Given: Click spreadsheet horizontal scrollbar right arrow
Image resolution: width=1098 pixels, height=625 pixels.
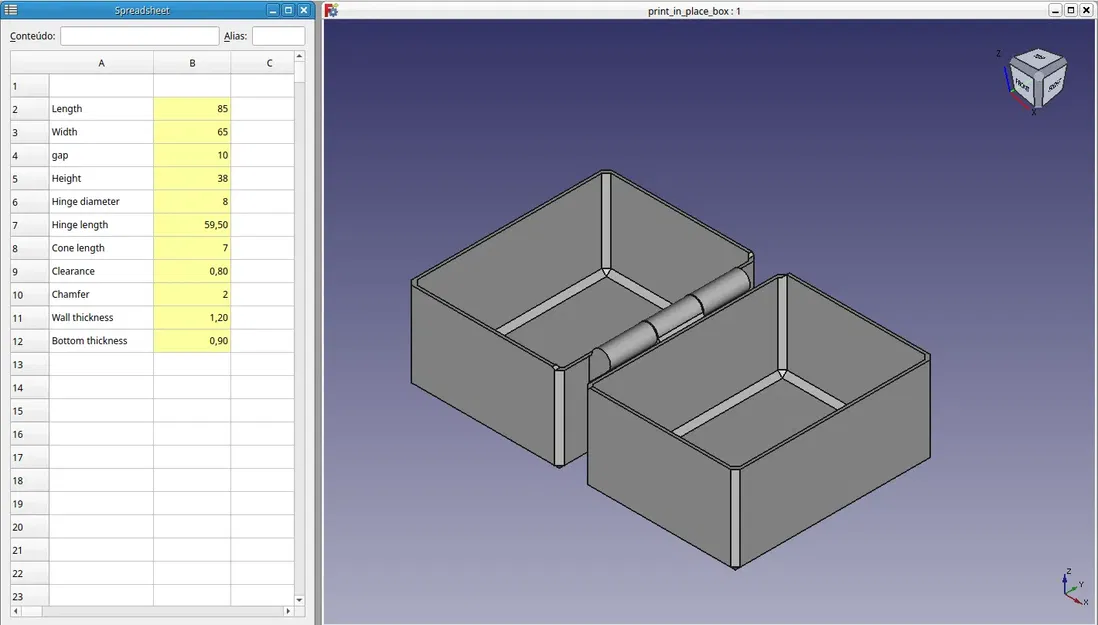Looking at the screenshot, I should point(288,611).
